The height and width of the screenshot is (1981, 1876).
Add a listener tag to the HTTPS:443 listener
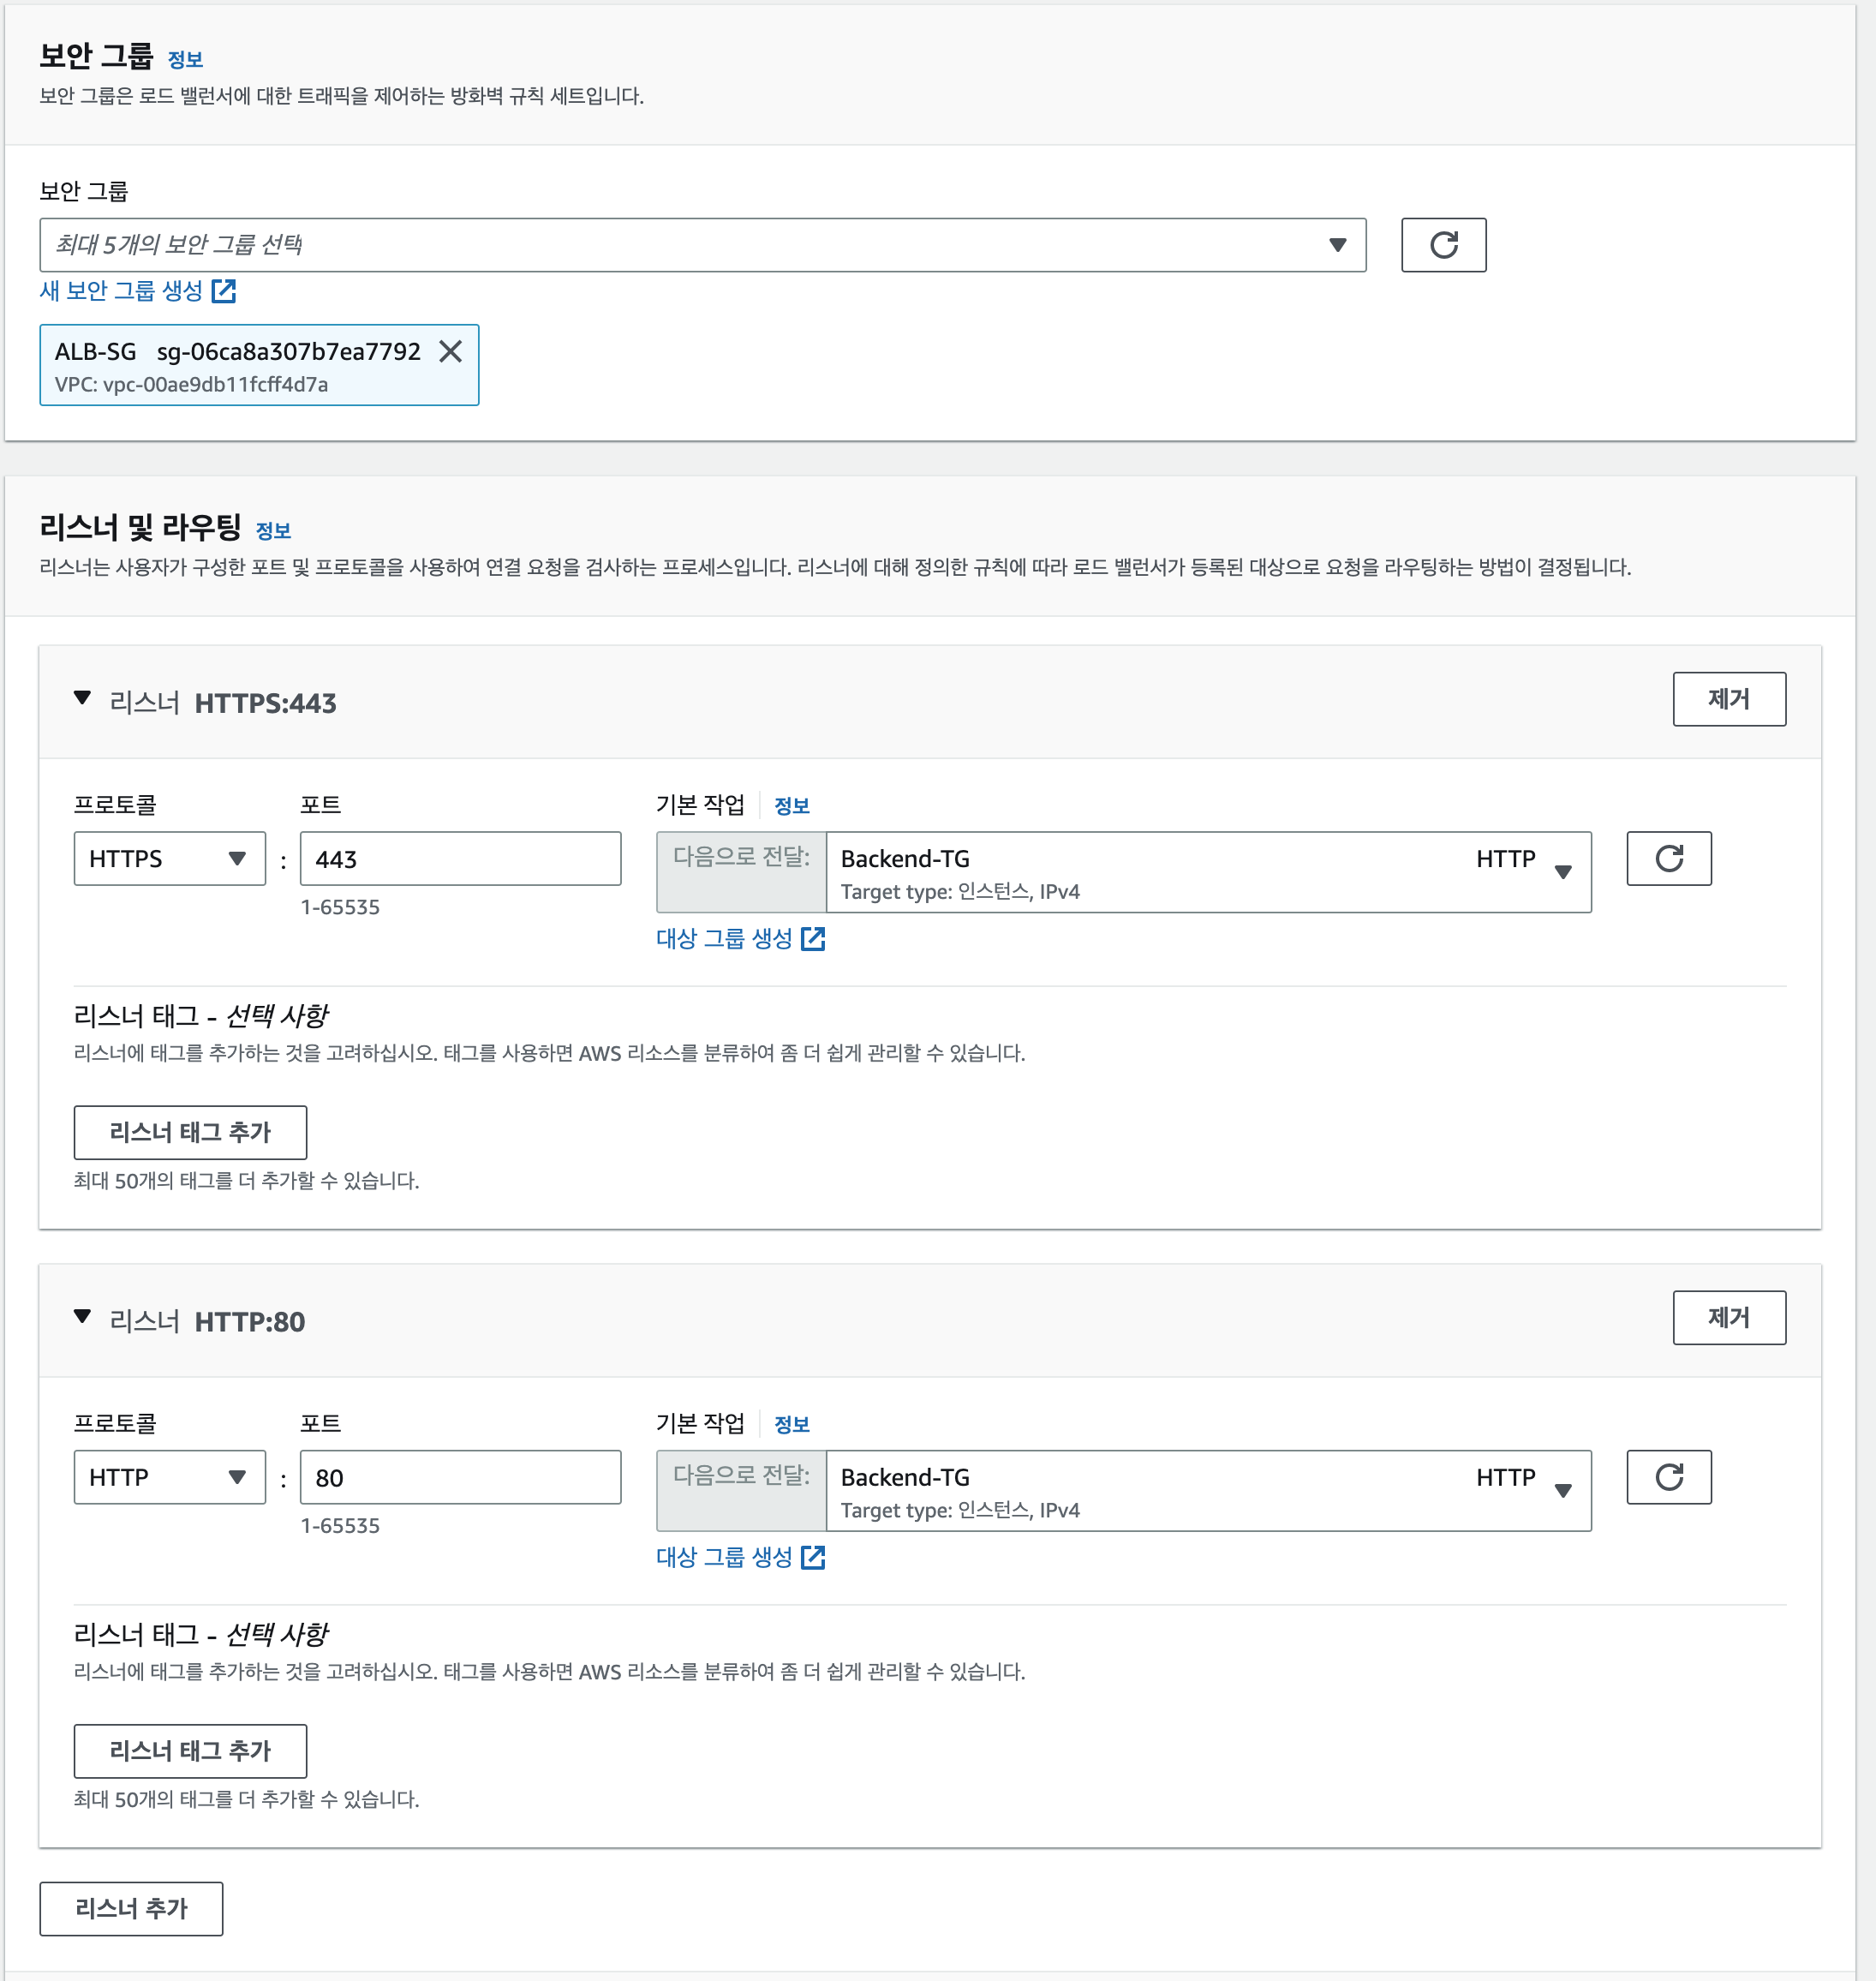tap(190, 1131)
